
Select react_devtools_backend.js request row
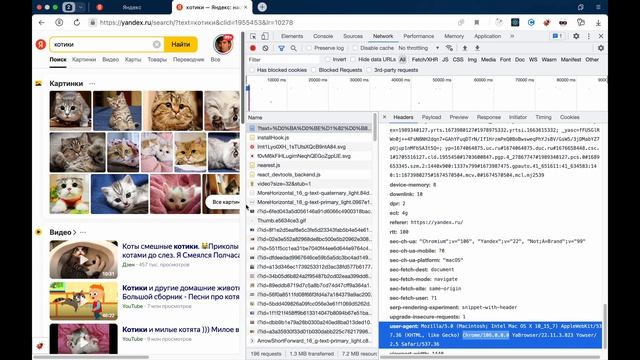pyautogui.click(x=310, y=175)
